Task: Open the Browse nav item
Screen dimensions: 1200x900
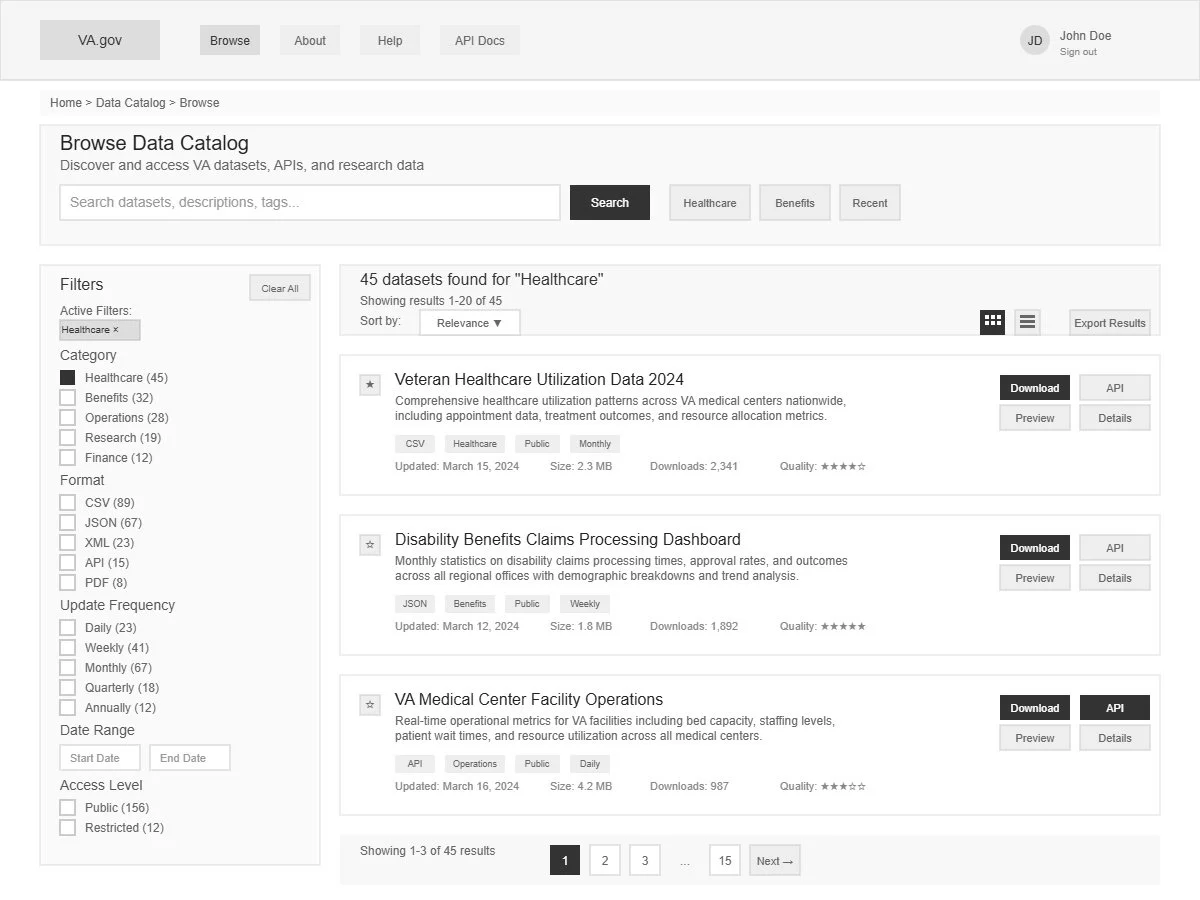Action: 230,41
